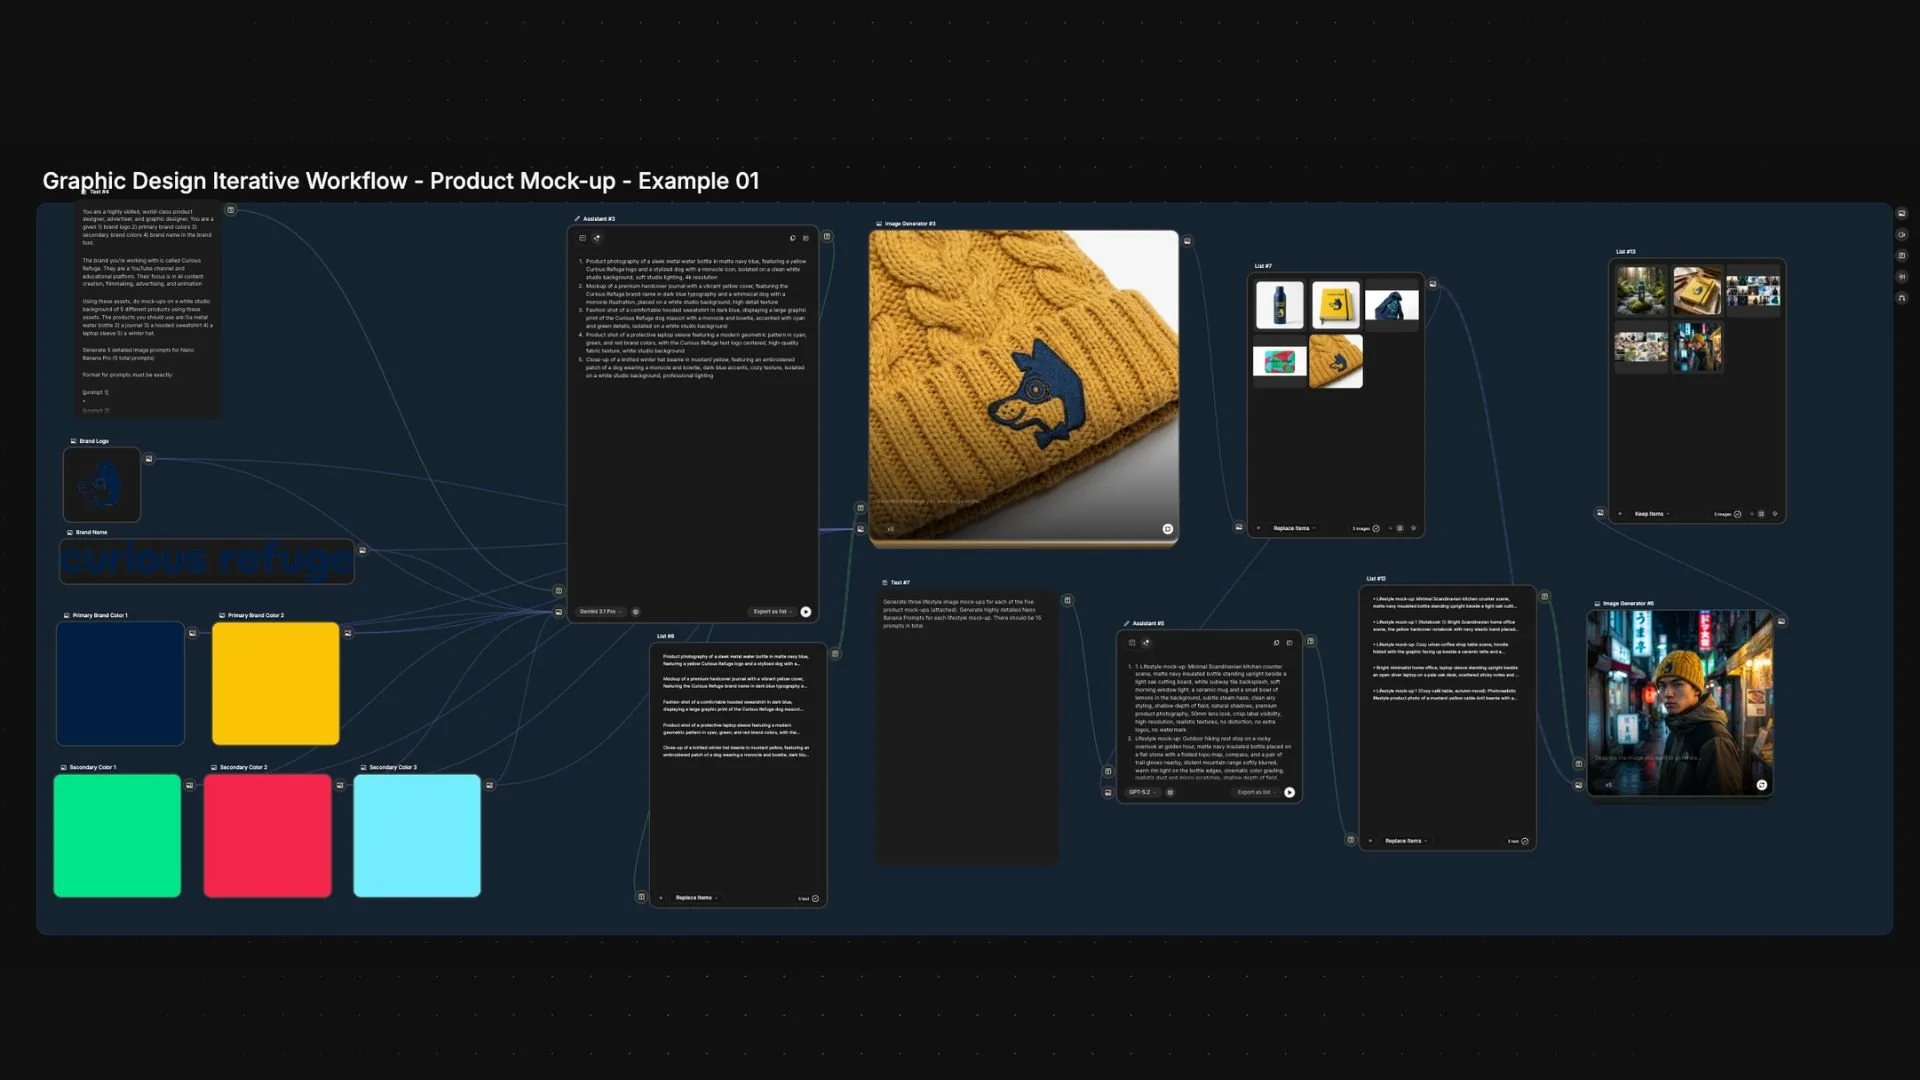This screenshot has width=1920, height=1080.
Task: Select the share icon on Assistant #3 header
Action: 598,238
